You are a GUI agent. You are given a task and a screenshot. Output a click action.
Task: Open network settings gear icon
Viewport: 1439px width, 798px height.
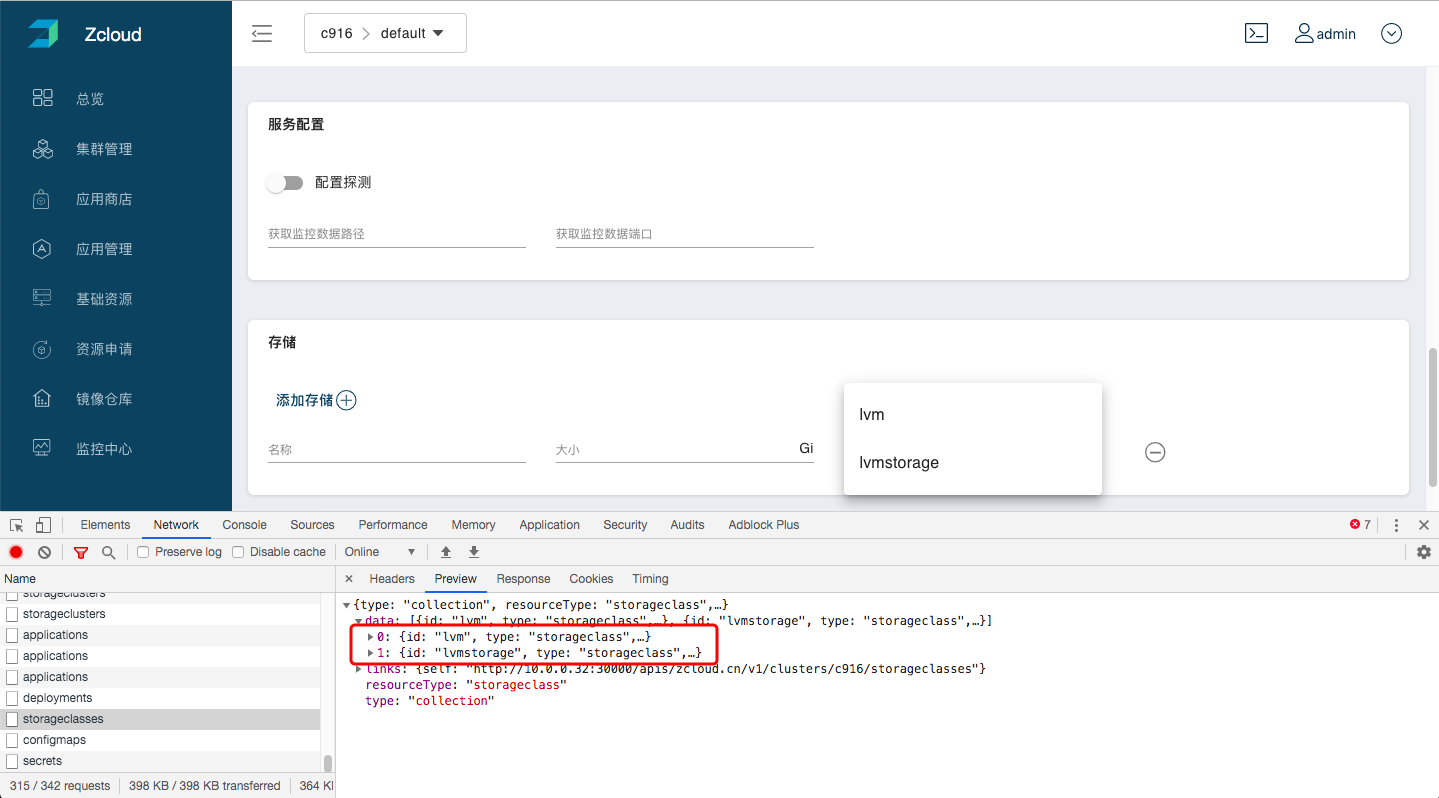click(x=1424, y=552)
